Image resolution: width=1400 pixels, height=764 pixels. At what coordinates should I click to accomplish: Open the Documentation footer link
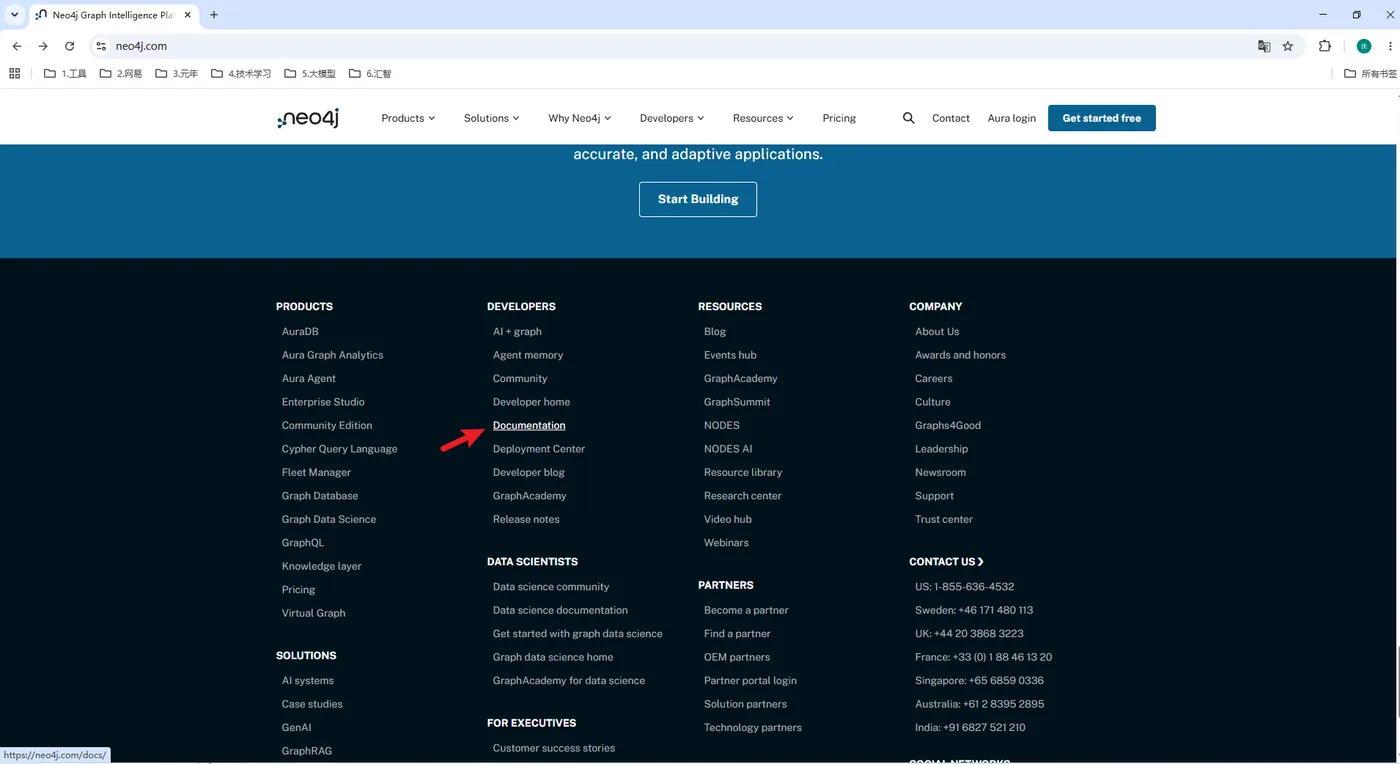[529, 425]
